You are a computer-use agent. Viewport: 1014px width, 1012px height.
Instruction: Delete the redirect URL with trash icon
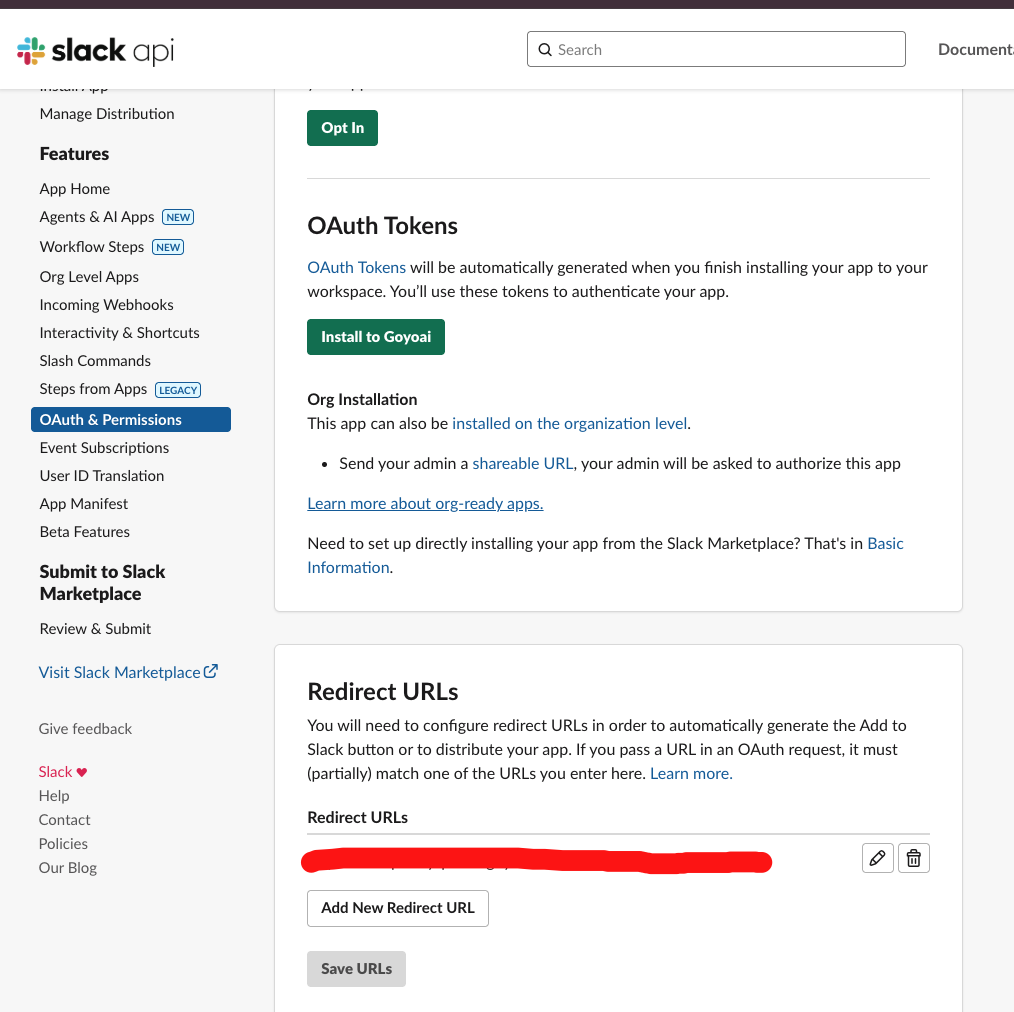pos(914,858)
